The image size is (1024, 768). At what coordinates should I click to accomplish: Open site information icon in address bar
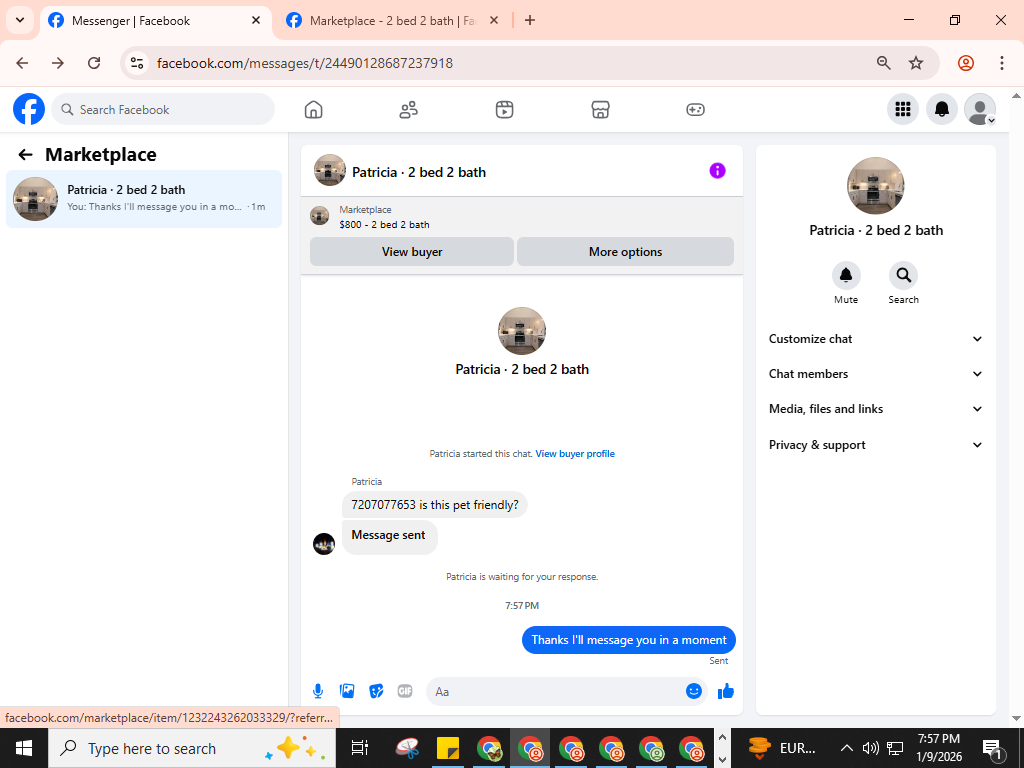pyautogui.click(x=136, y=63)
